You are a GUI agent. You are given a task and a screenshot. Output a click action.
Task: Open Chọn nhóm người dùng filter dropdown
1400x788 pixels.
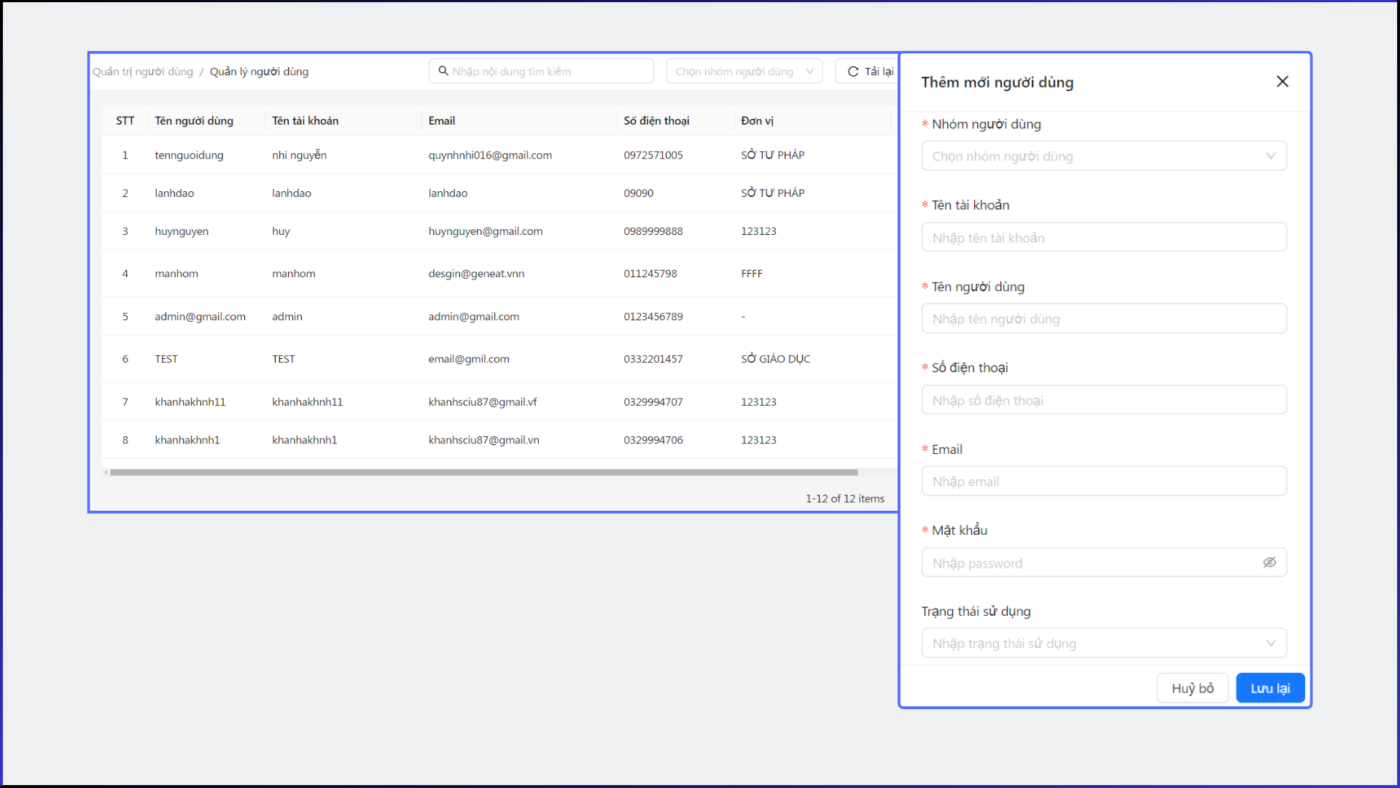(x=744, y=71)
